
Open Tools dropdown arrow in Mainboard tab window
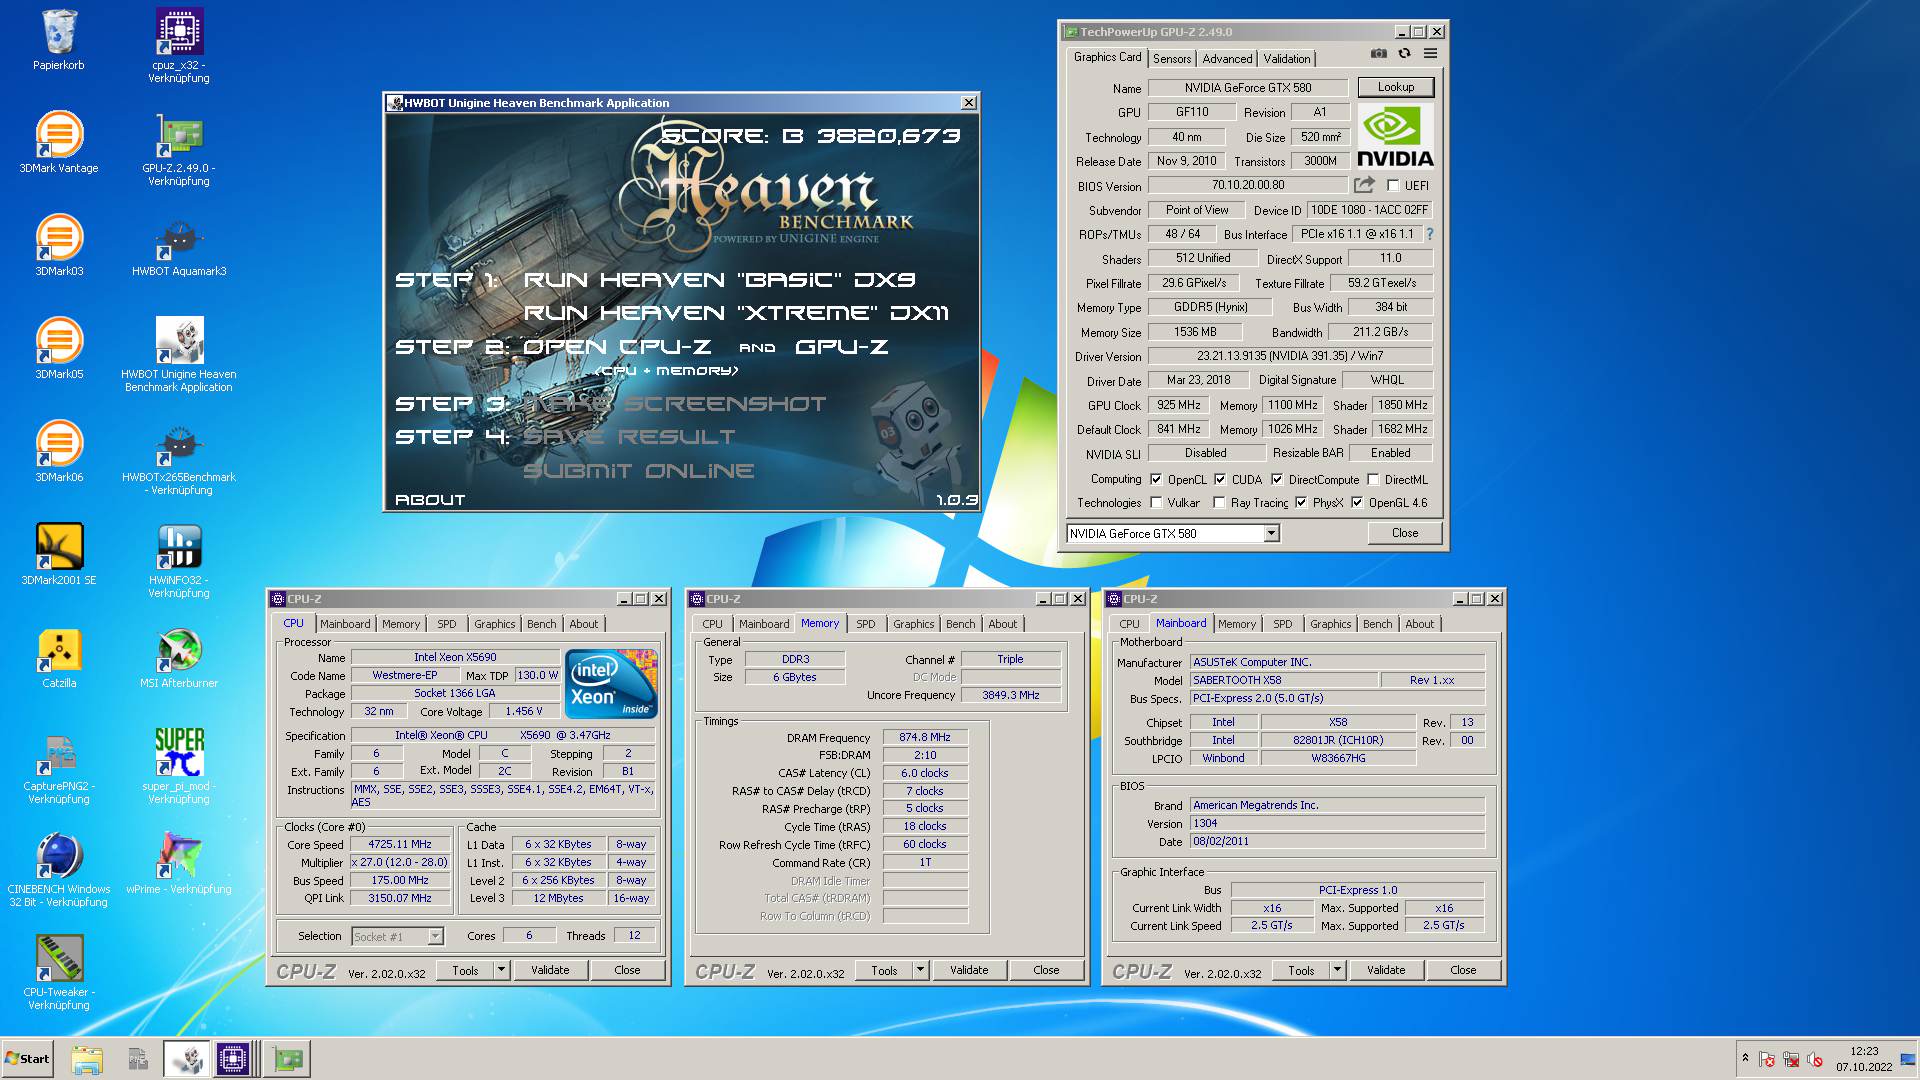tap(1338, 970)
